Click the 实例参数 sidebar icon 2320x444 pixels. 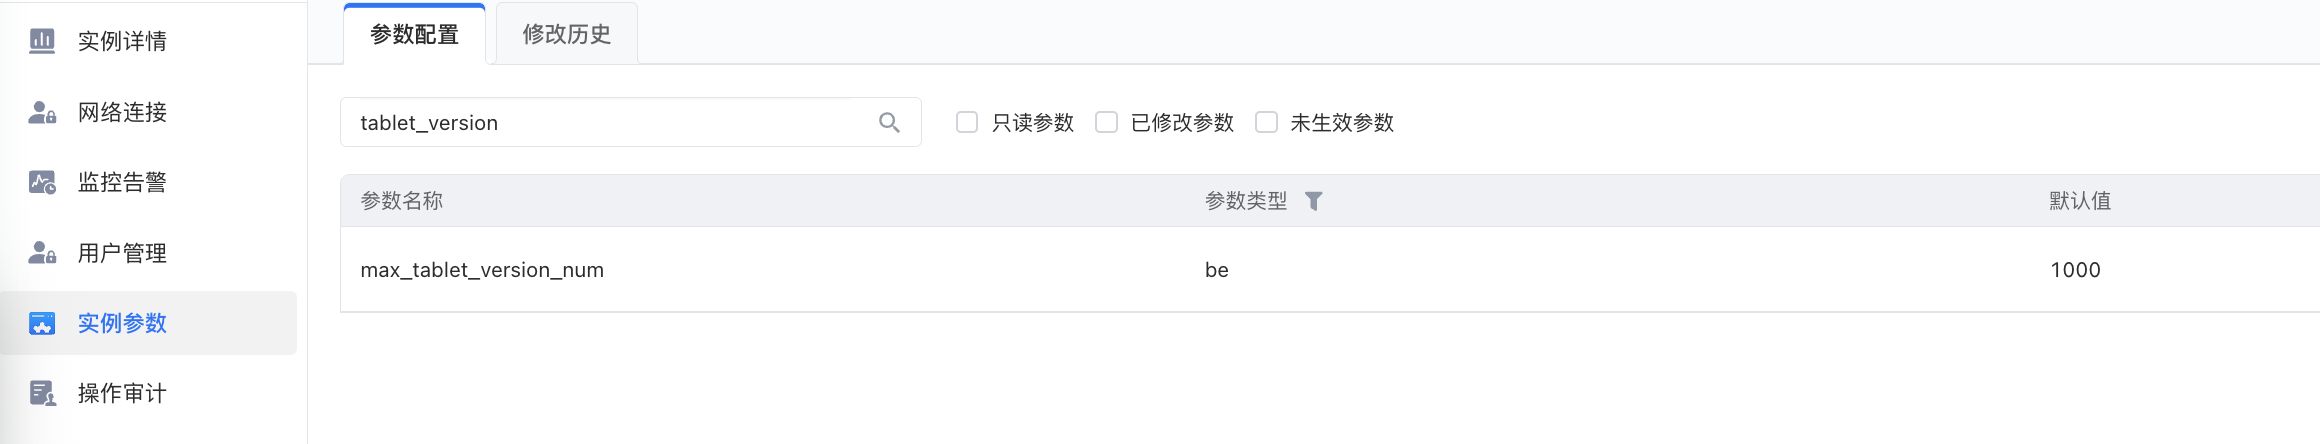[42, 323]
